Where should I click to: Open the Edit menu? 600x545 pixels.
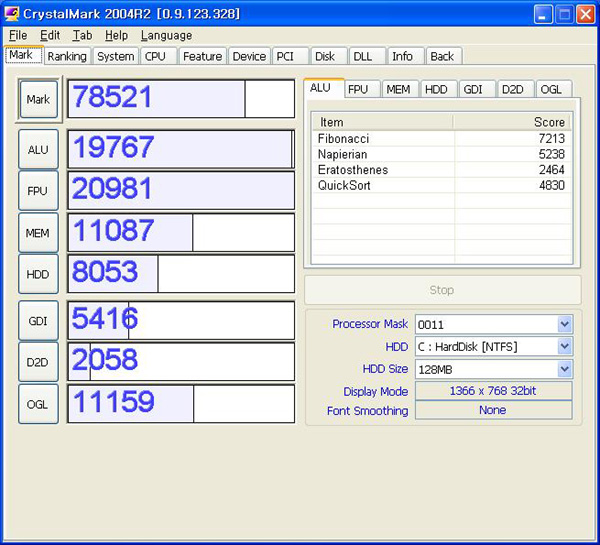coord(50,35)
